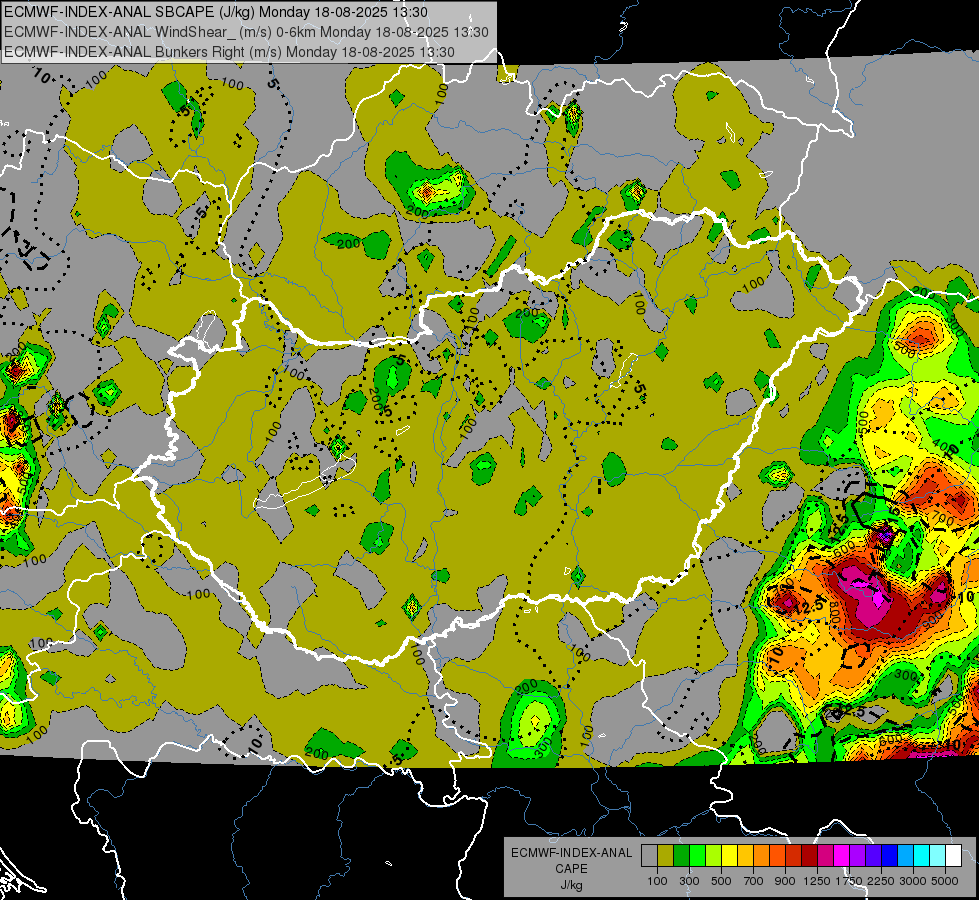Click the 3000 legend scale label
This screenshot has width=979, height=900.
coord(913,881)
